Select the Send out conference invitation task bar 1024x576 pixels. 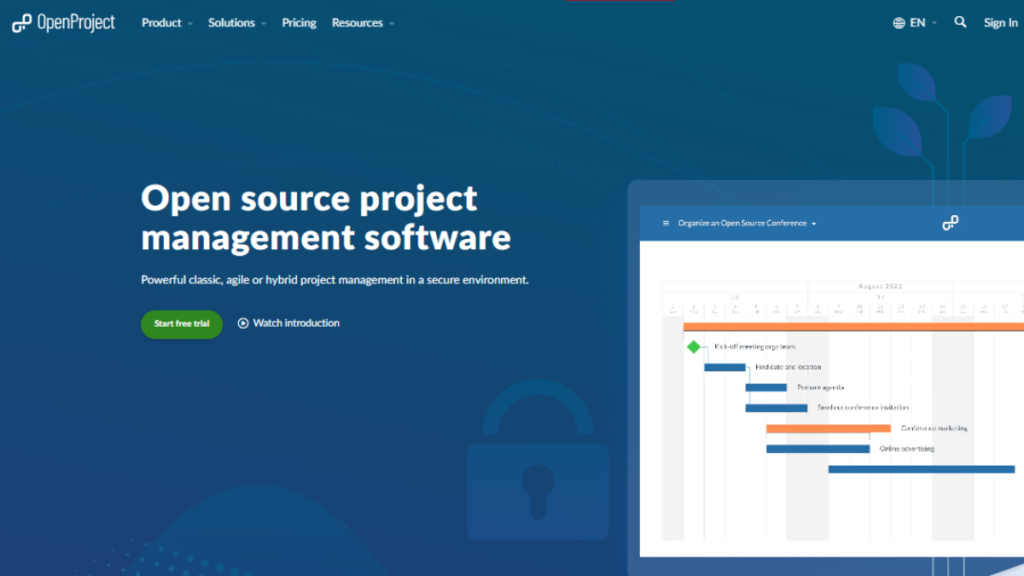pyautogui.click(x=775, y=407)
